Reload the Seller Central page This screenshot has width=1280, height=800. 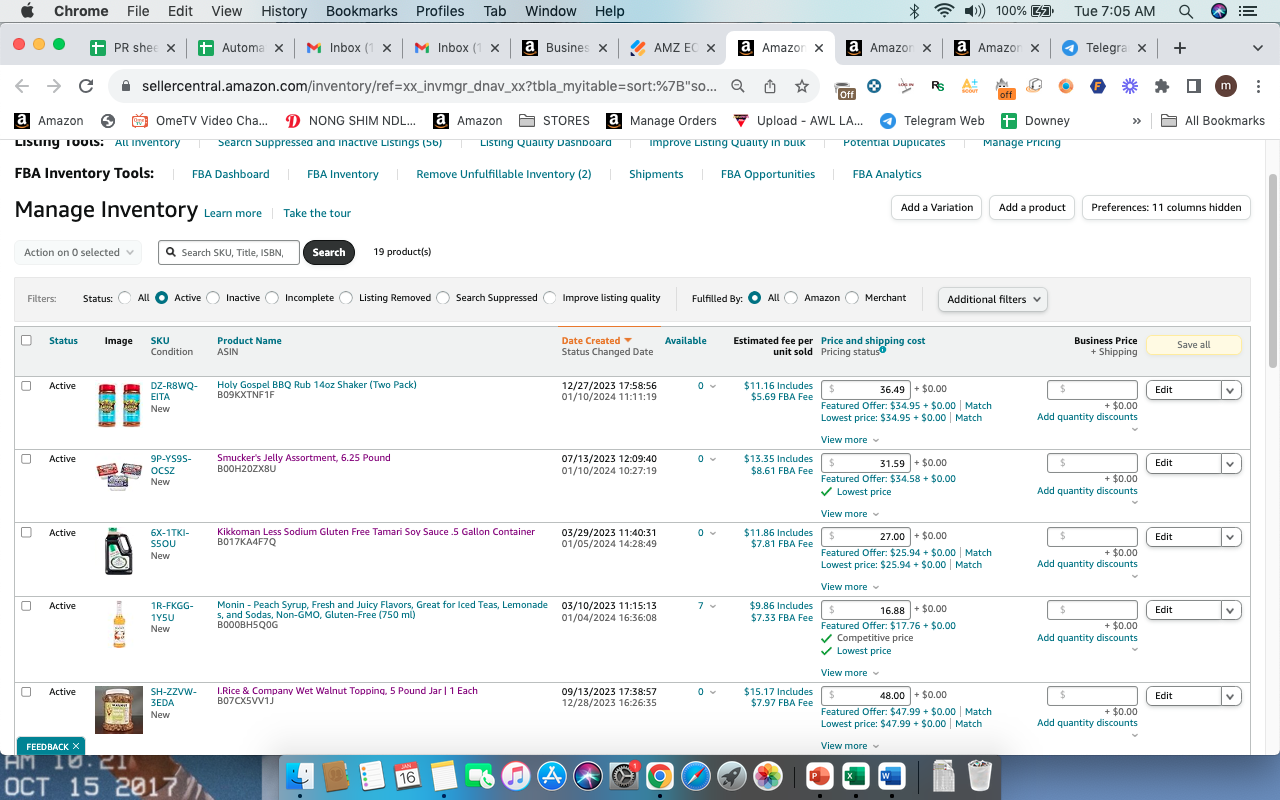coord(86,86)
